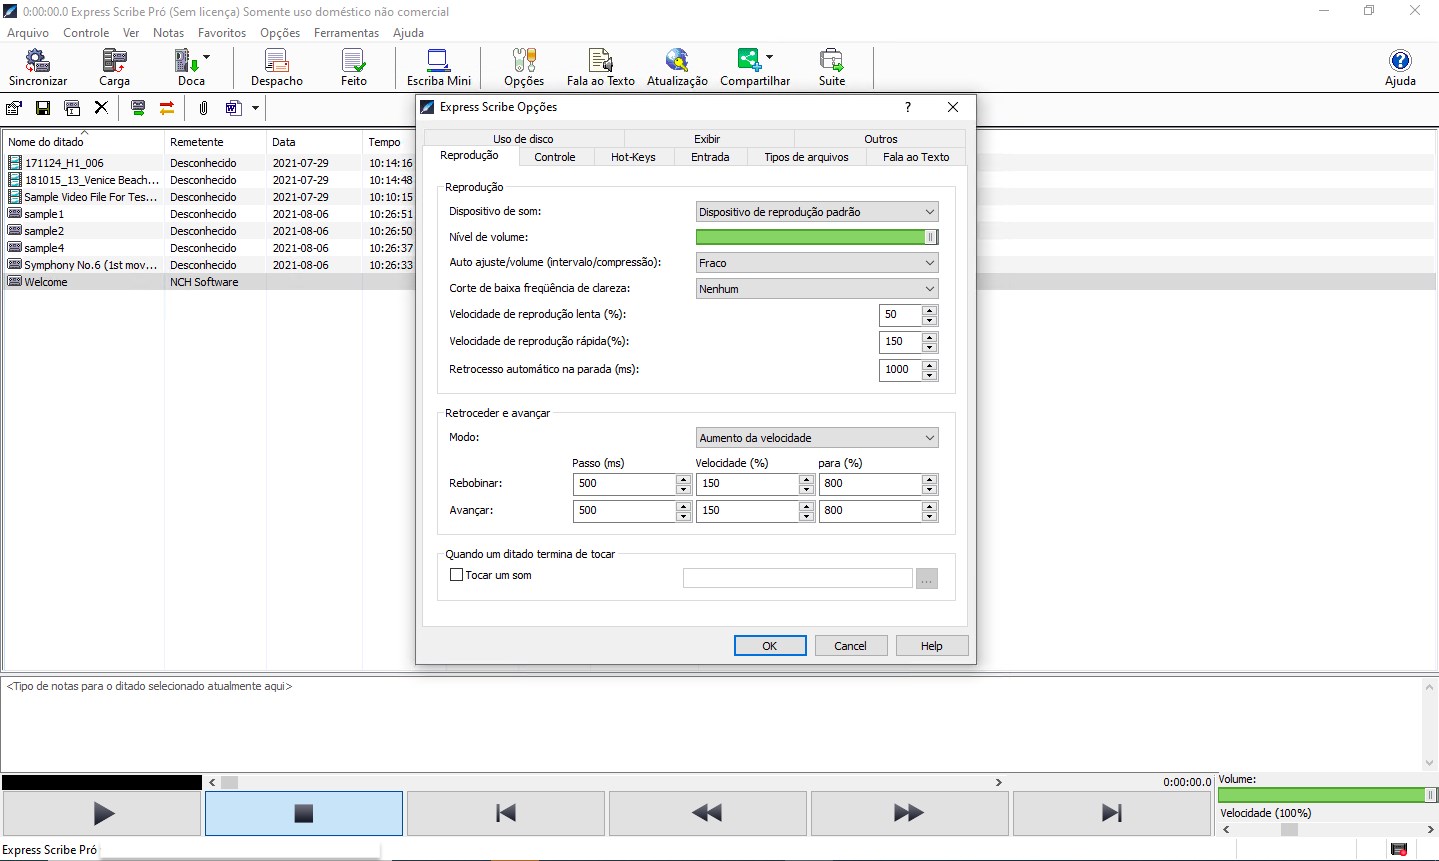Click the rename dictation icon with cassette
Image resolution: width=1439 pixels, height=861 pixels.
[72, 108]
